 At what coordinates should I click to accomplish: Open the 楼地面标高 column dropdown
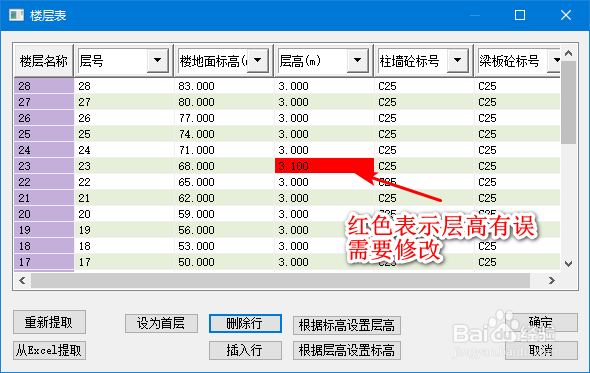(x=258, y=60)
